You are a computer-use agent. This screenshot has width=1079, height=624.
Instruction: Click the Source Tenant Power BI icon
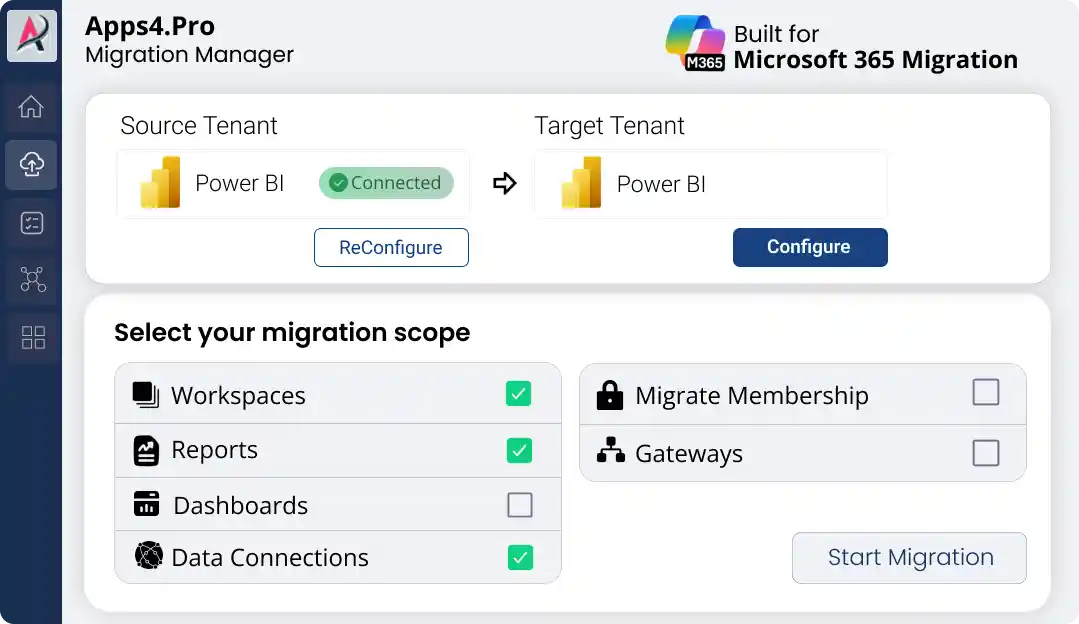click(x=160, y=182)
